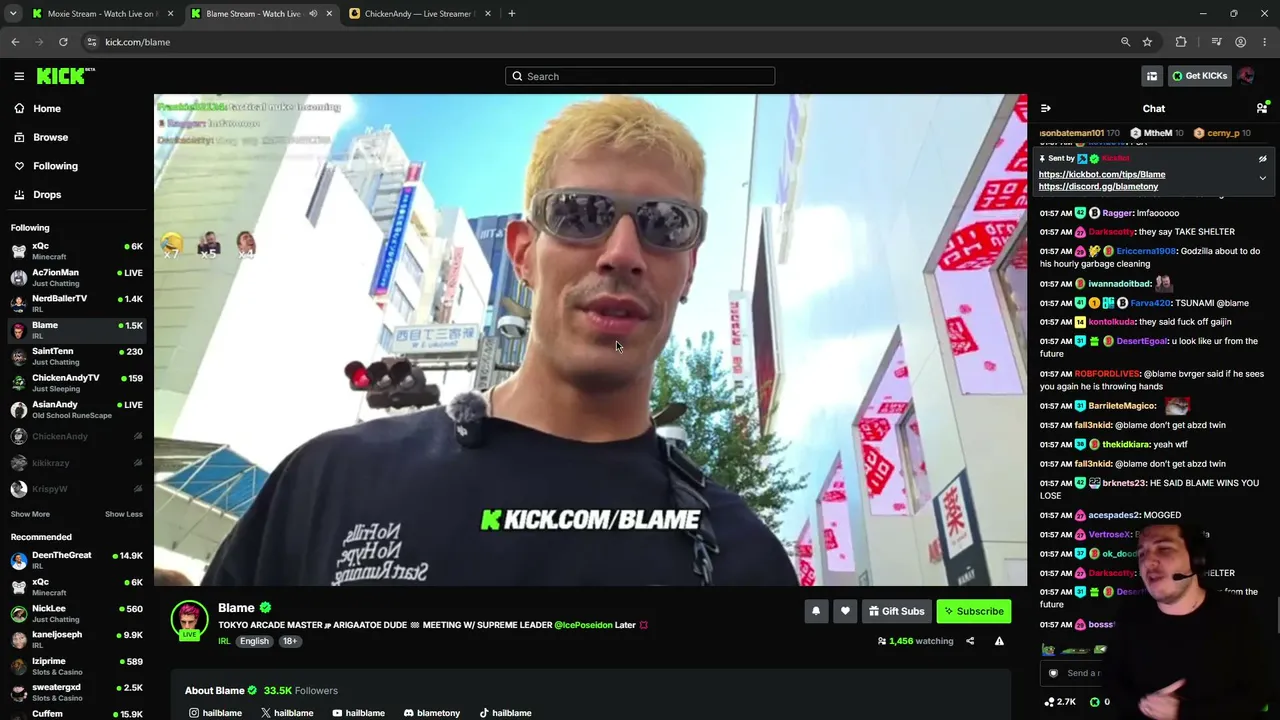Open the Kick sidebar hamburger menu

[19, 76]
